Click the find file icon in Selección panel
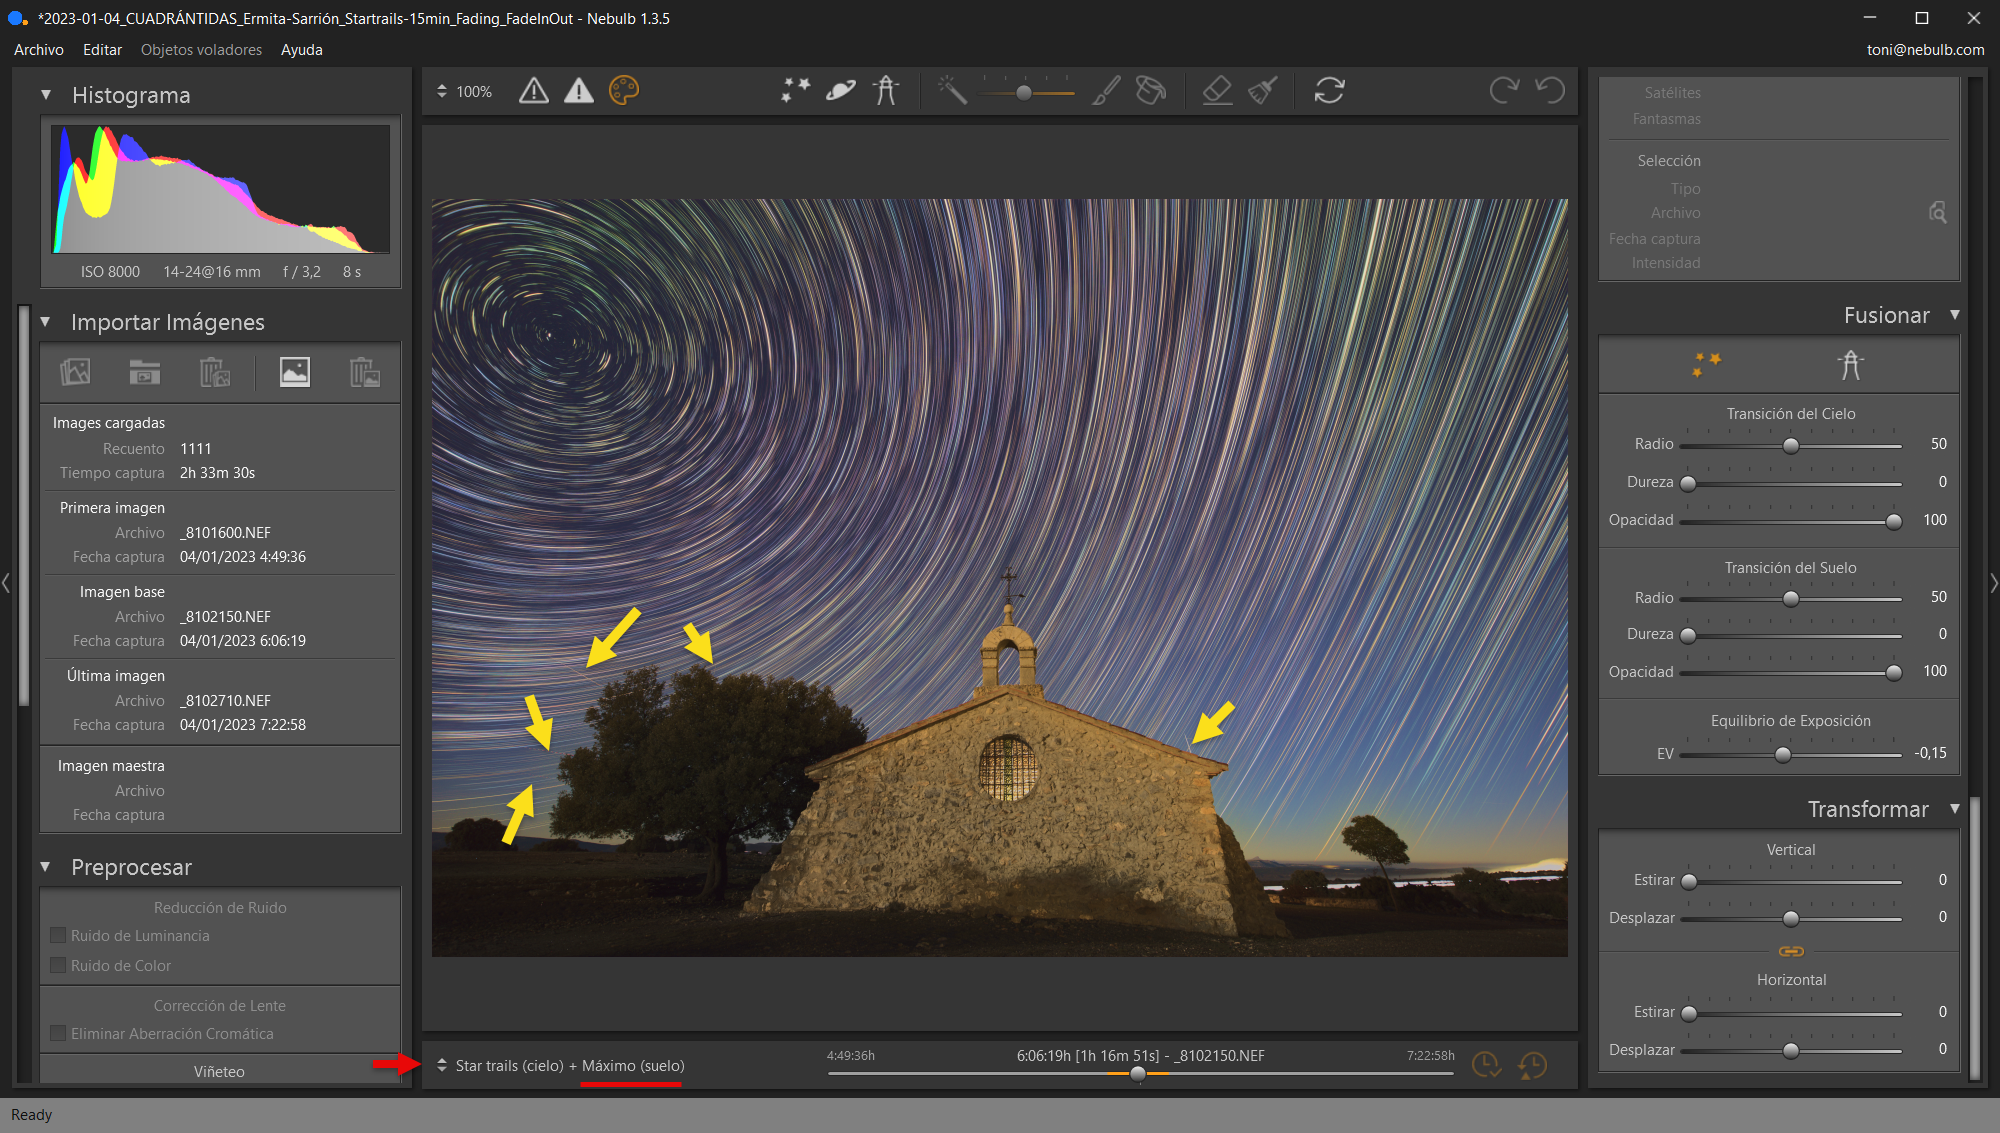This screenshot has height=1133, width=2000. [1937, 212]
